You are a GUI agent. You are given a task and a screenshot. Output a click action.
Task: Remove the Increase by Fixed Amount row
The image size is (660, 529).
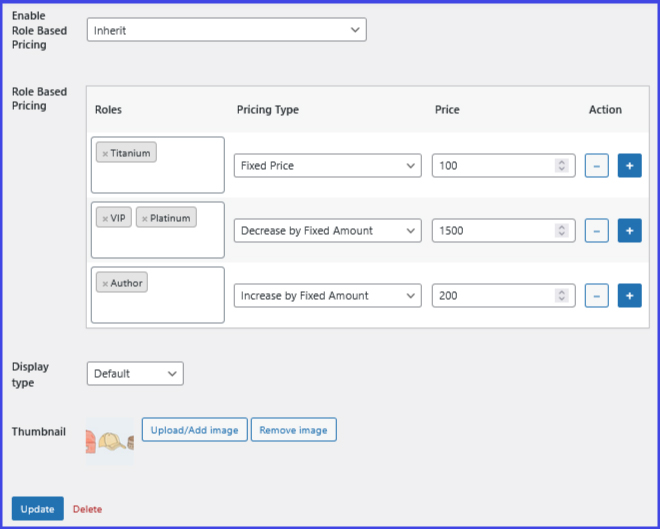[x=596, y=296]
